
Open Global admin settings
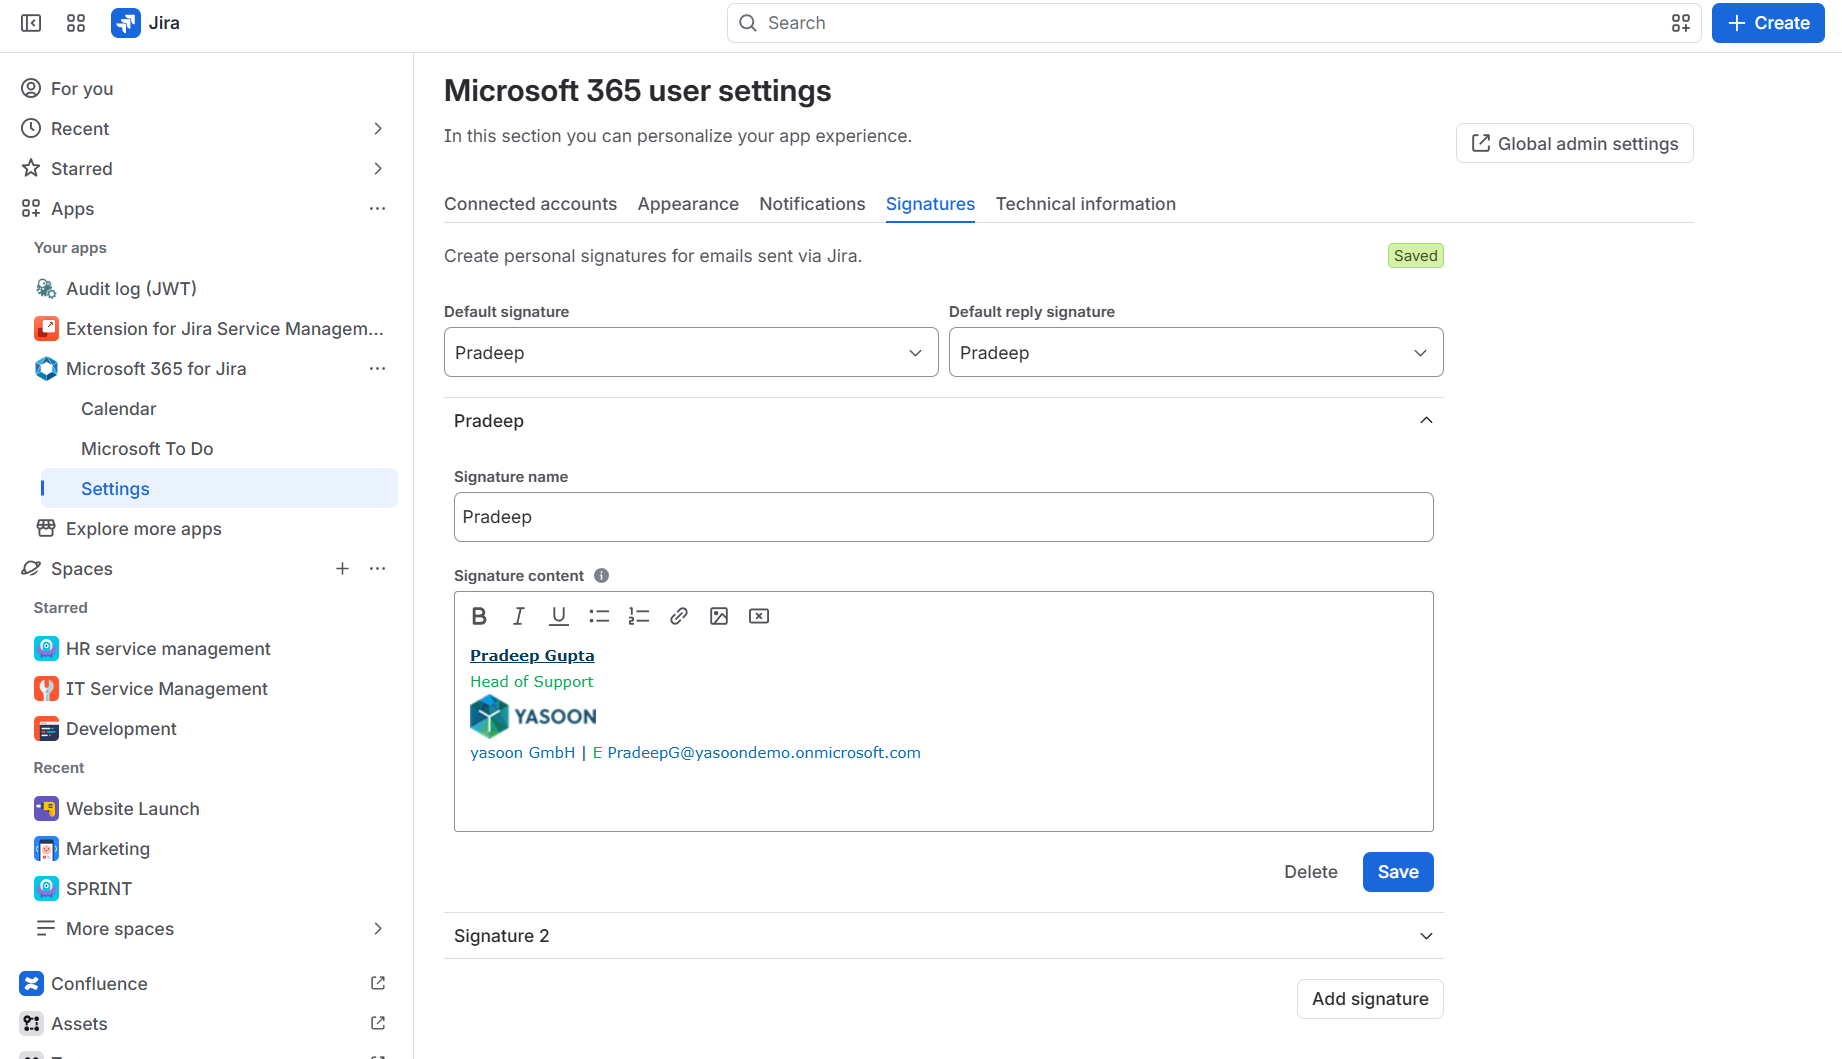coord(1574,143)
